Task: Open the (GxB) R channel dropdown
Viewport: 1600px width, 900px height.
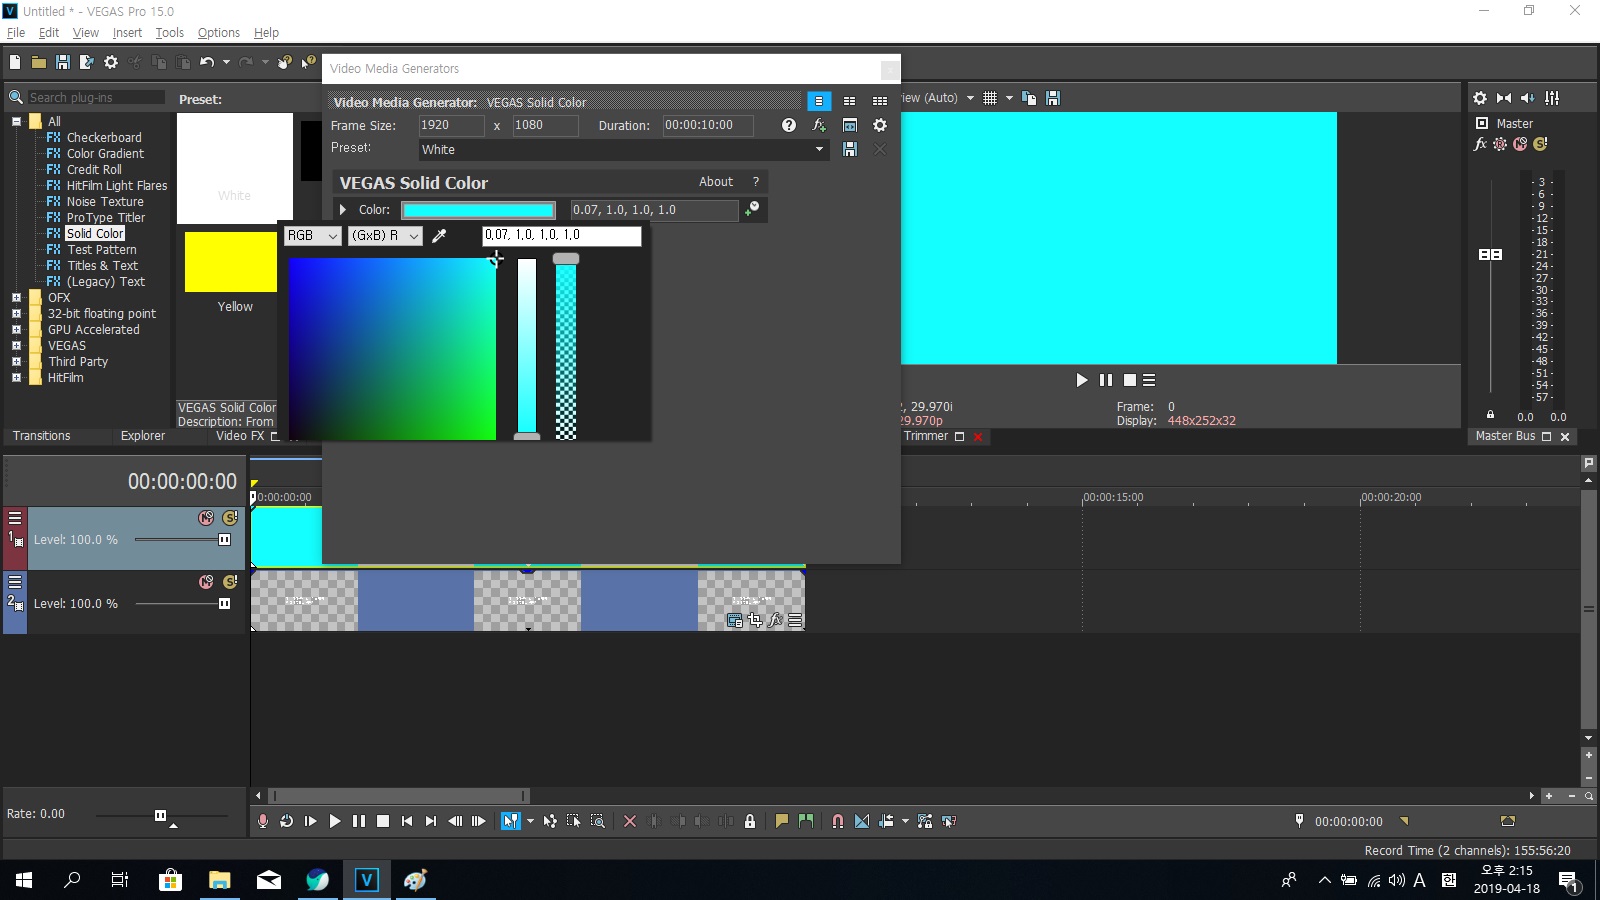Action: tap(385, 236)
